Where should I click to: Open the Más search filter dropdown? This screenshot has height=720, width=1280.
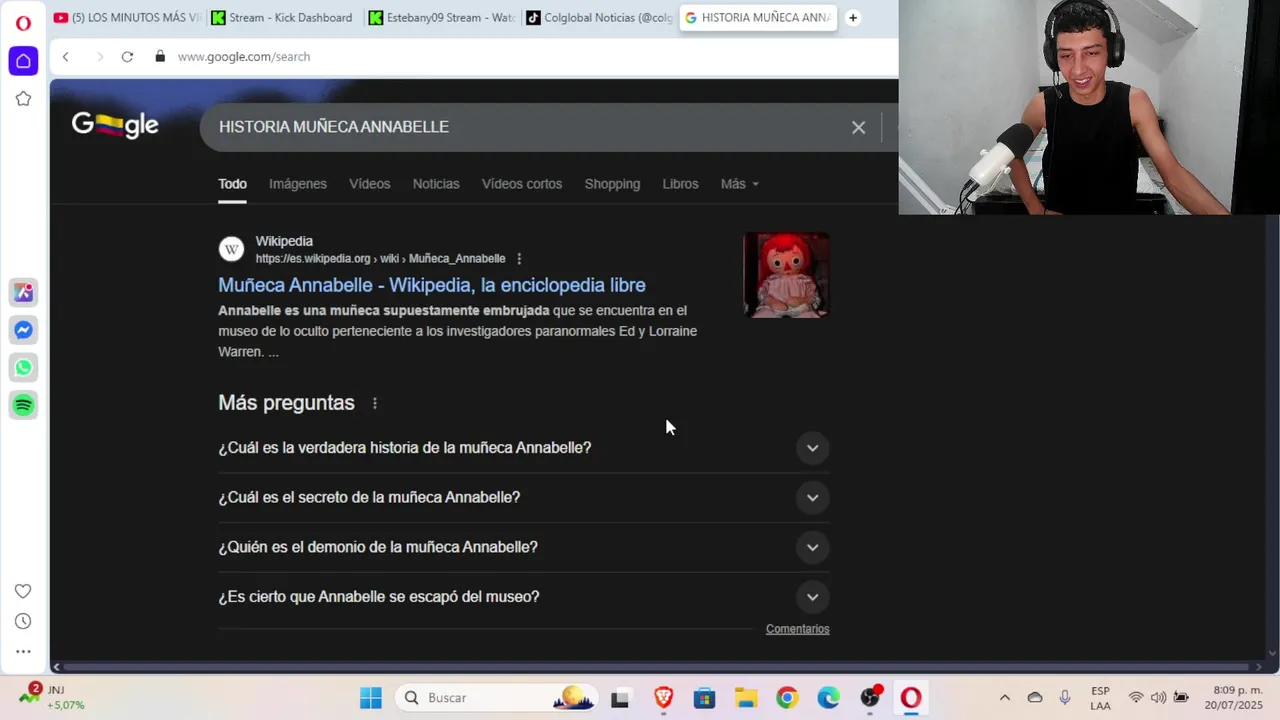tap(739, 184)
